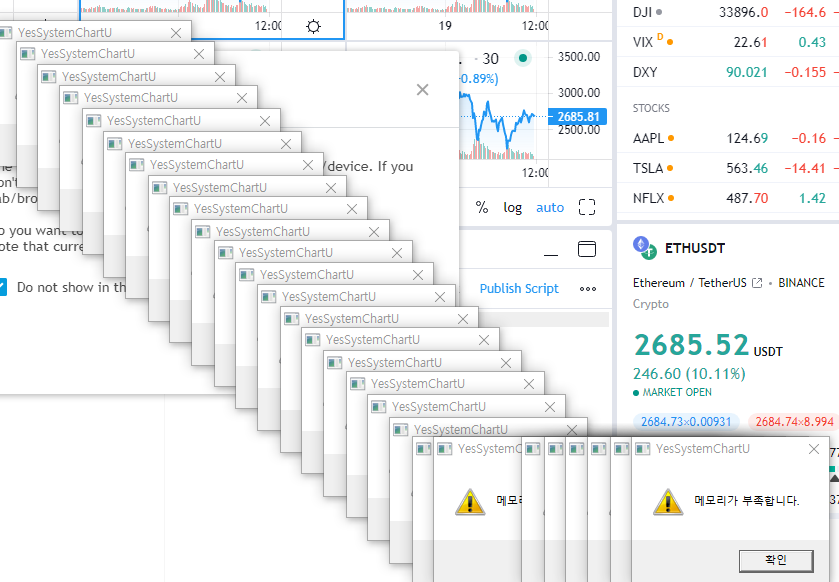839x582 pixels.
Task: Open the DJI index in the watchlist
Action: (644, 12)
